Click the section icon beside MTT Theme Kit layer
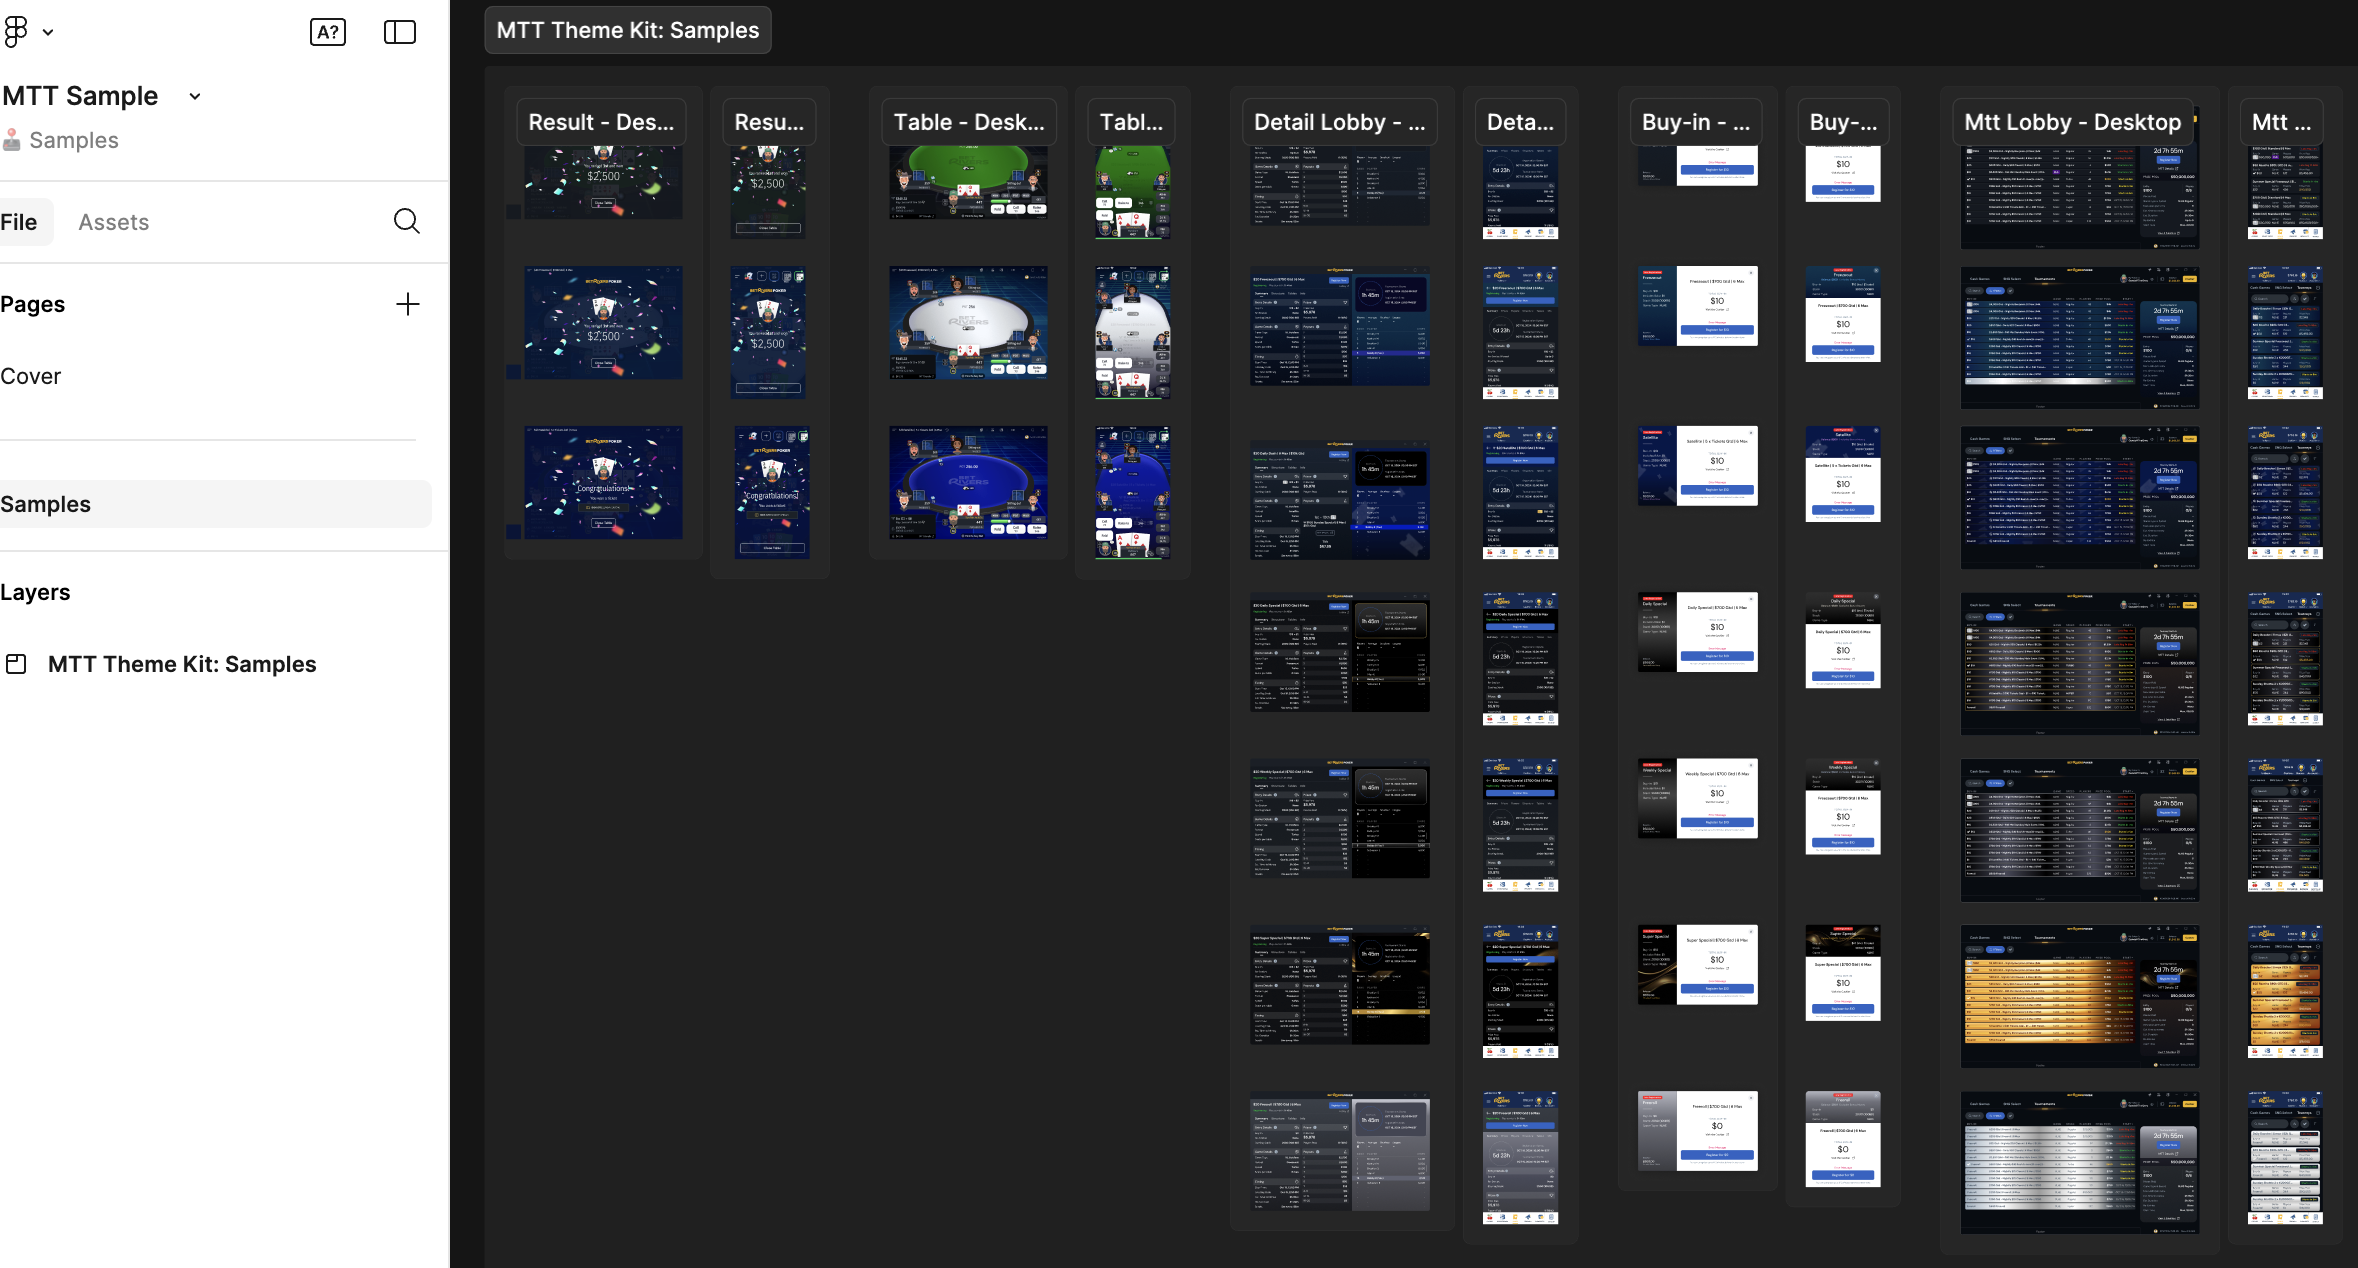This screenshot has height=1268, width=2358. coord(16,664)
